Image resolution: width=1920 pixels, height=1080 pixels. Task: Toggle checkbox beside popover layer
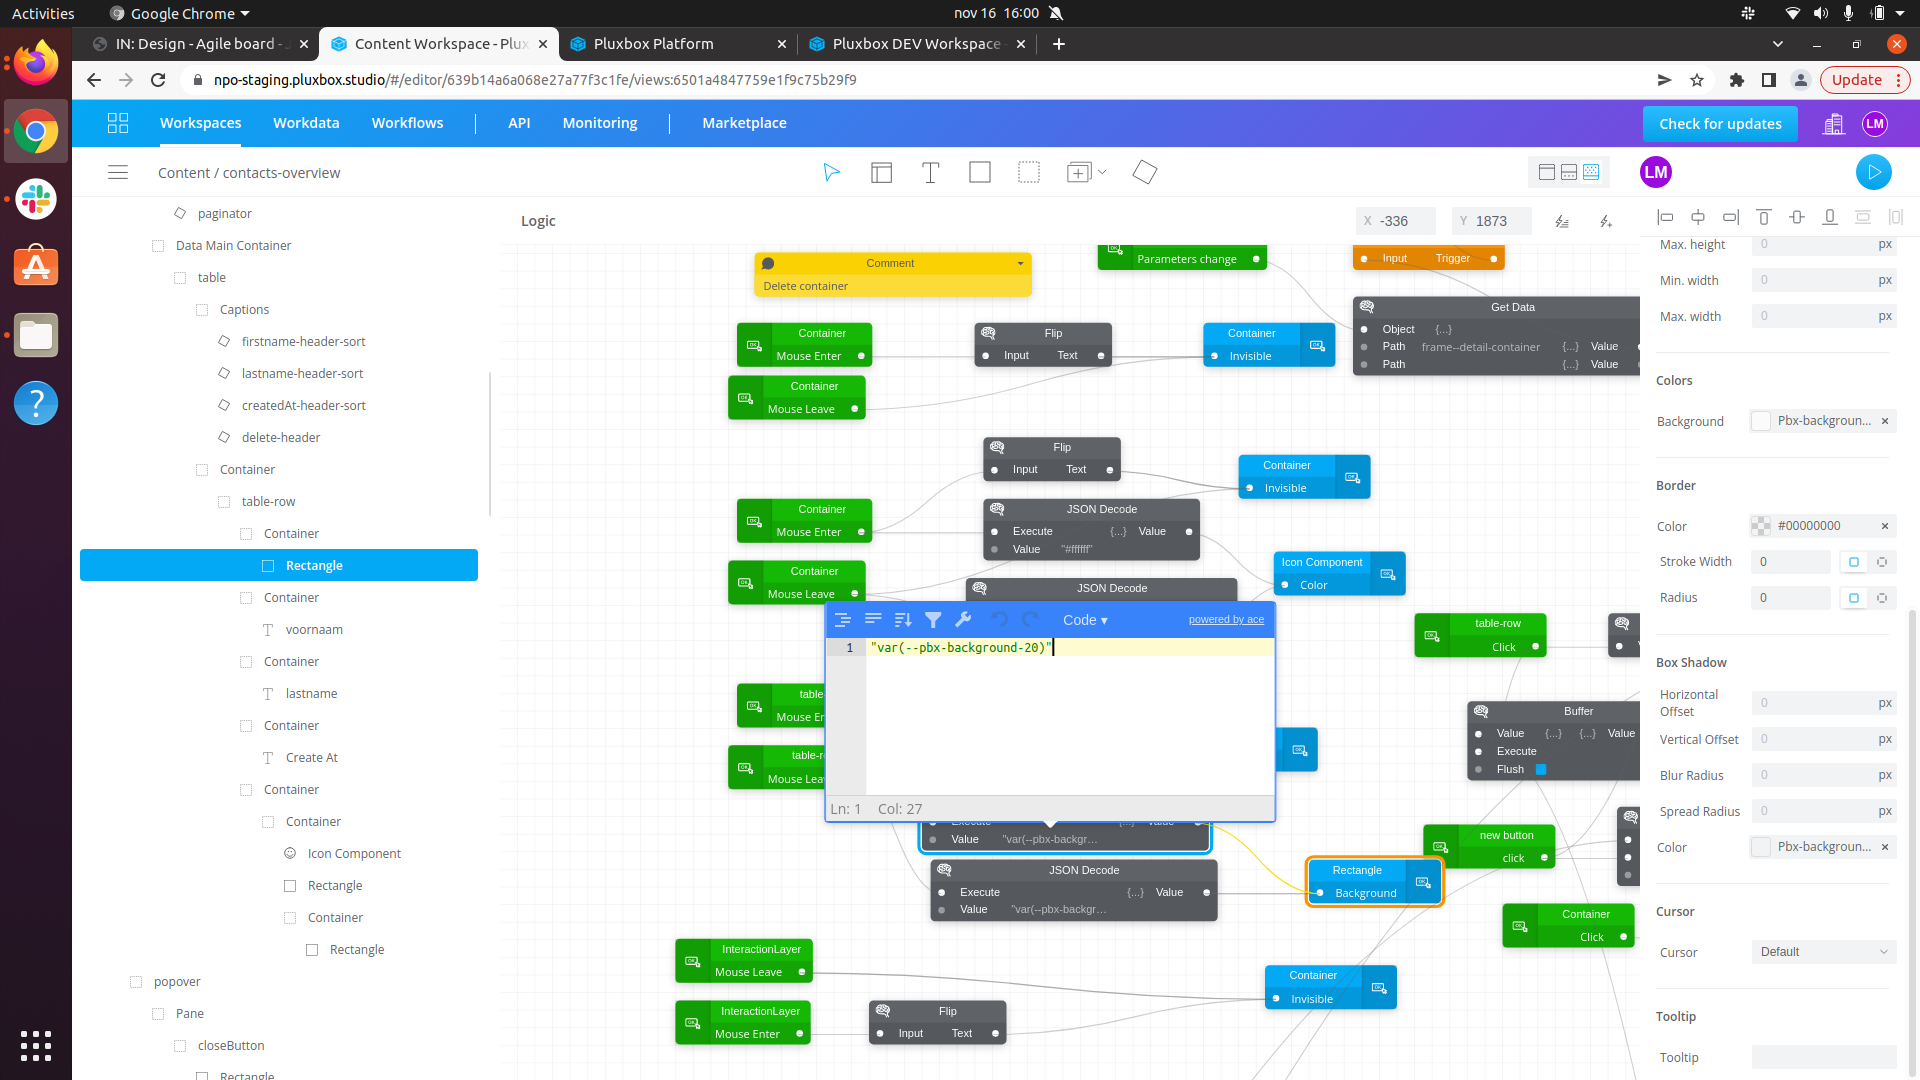coord(136,982)
